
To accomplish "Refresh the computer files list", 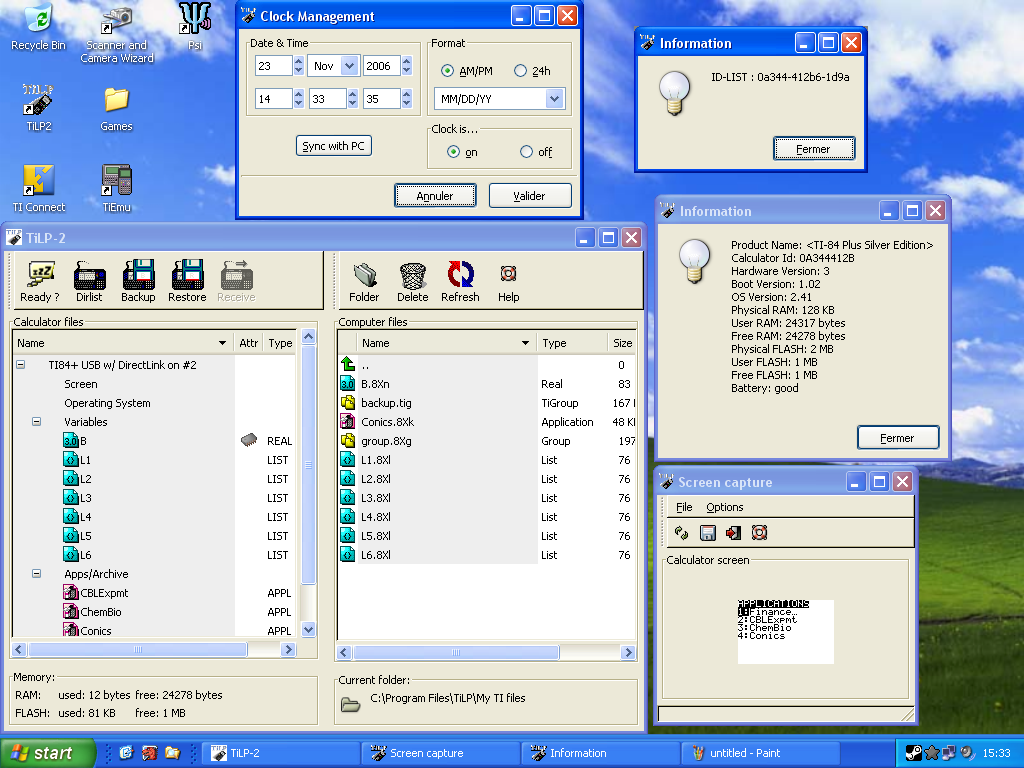I will point(460,282).
